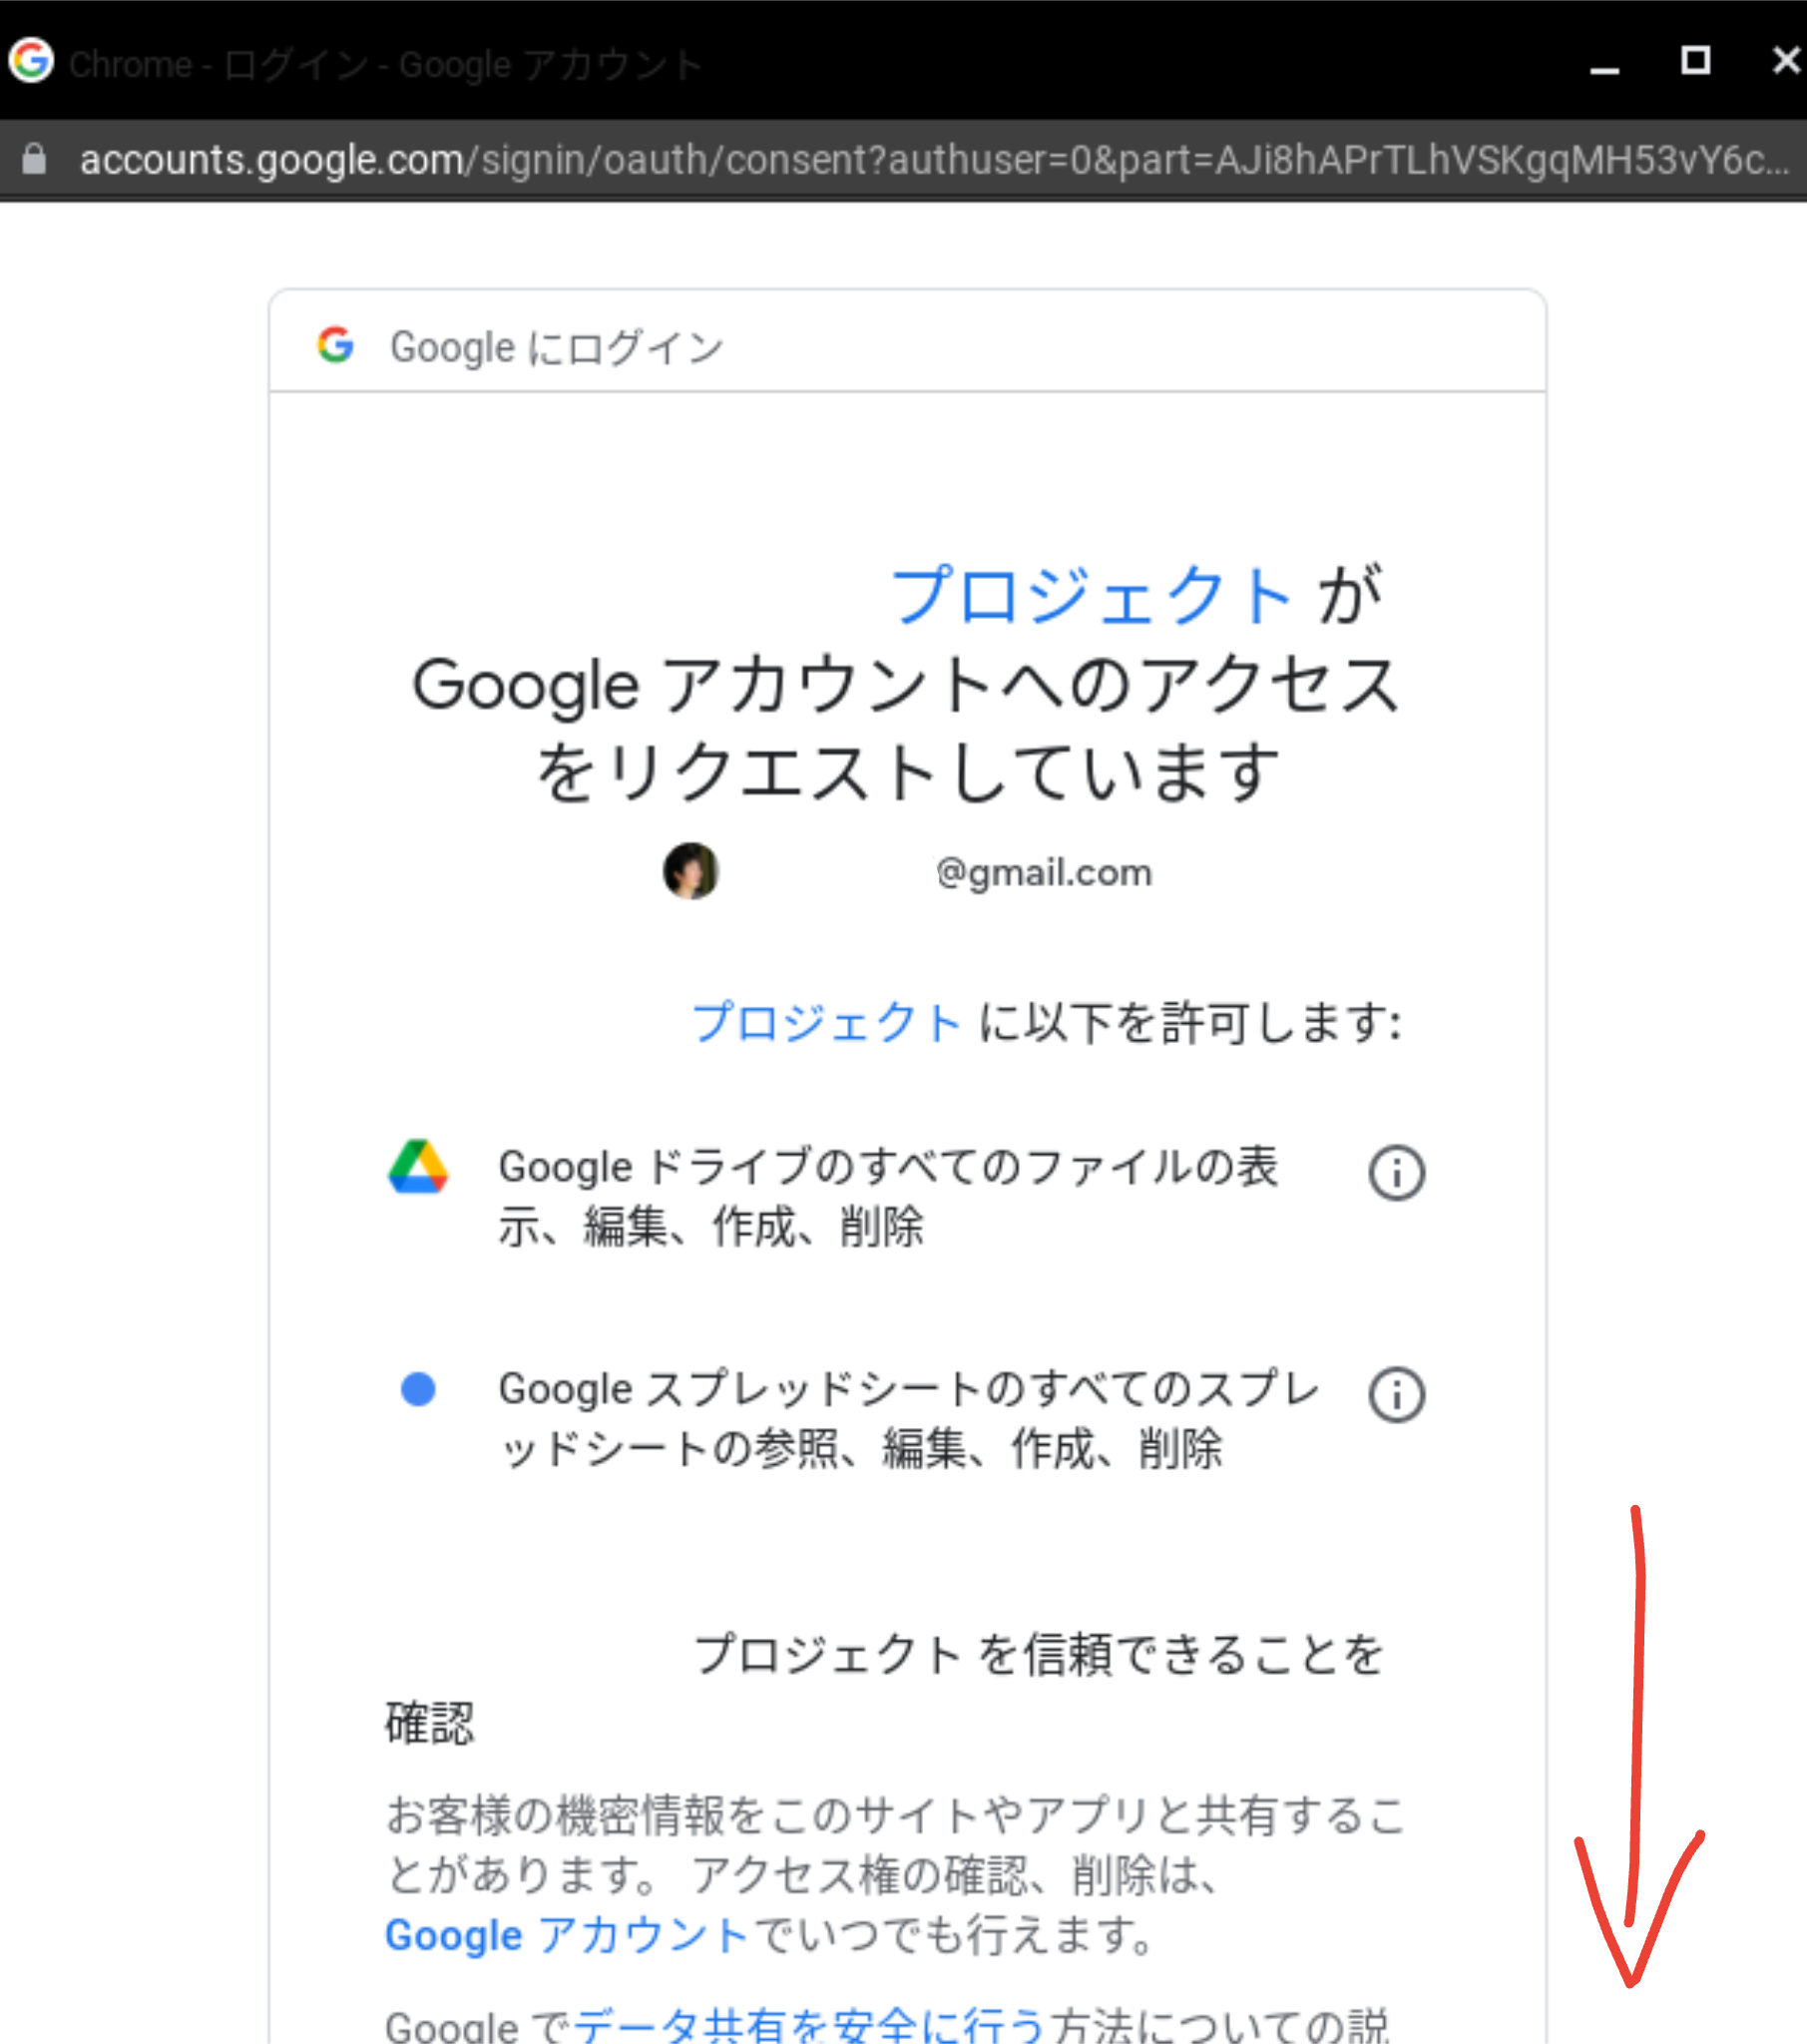Click the お客様の機密情報 paragraph text

895,1874
